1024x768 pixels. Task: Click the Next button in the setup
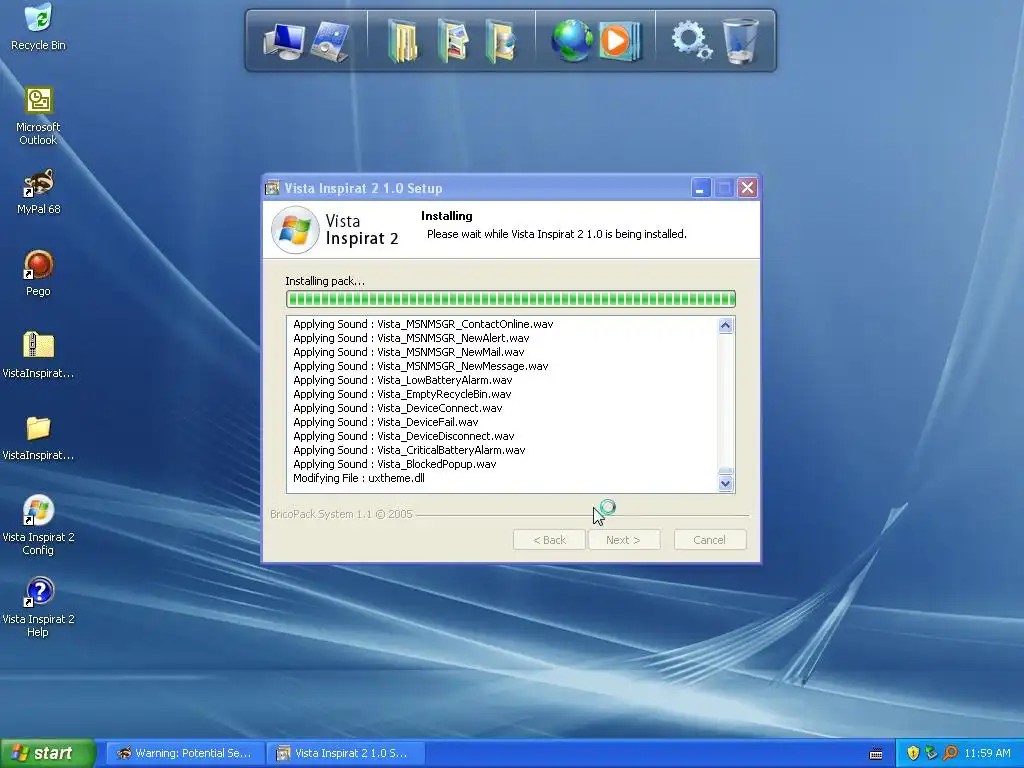624,540
